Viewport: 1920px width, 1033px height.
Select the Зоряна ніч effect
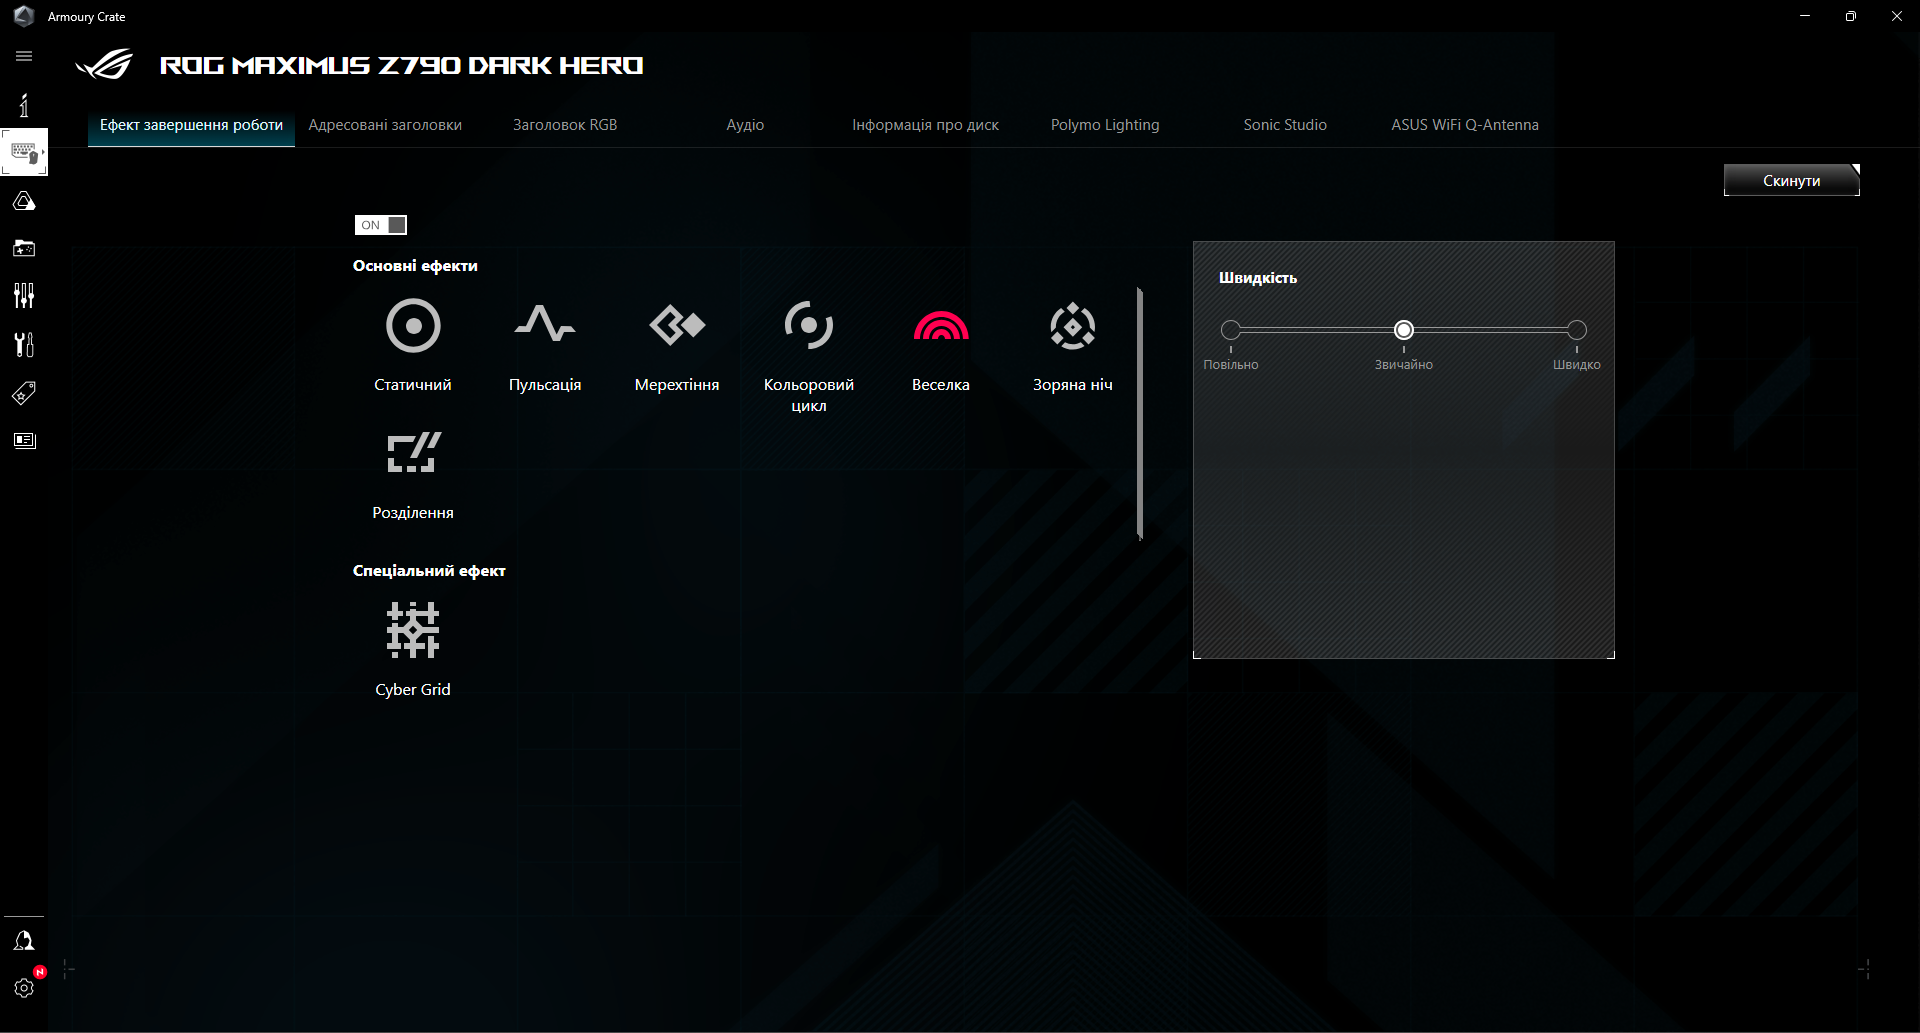1072,325
